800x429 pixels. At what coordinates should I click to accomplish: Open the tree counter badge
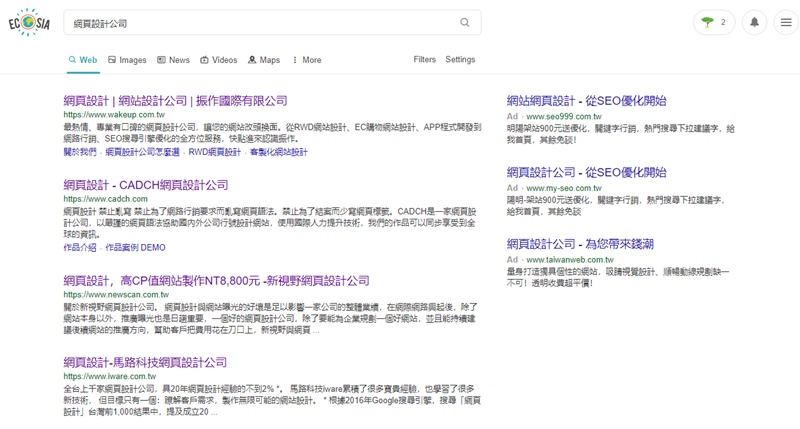click(x=714, y=22)
